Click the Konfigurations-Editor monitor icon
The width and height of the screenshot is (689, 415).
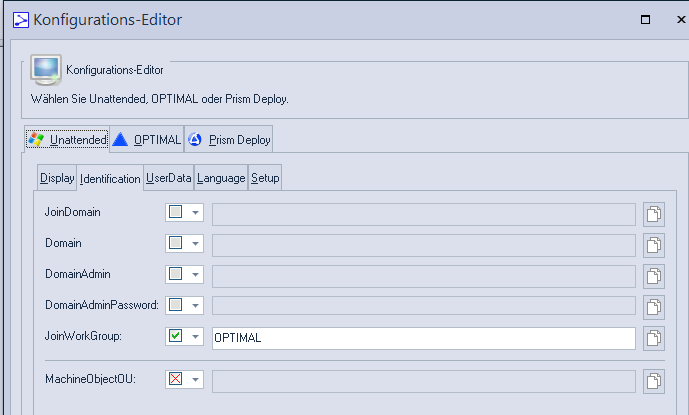coord(46,70)
